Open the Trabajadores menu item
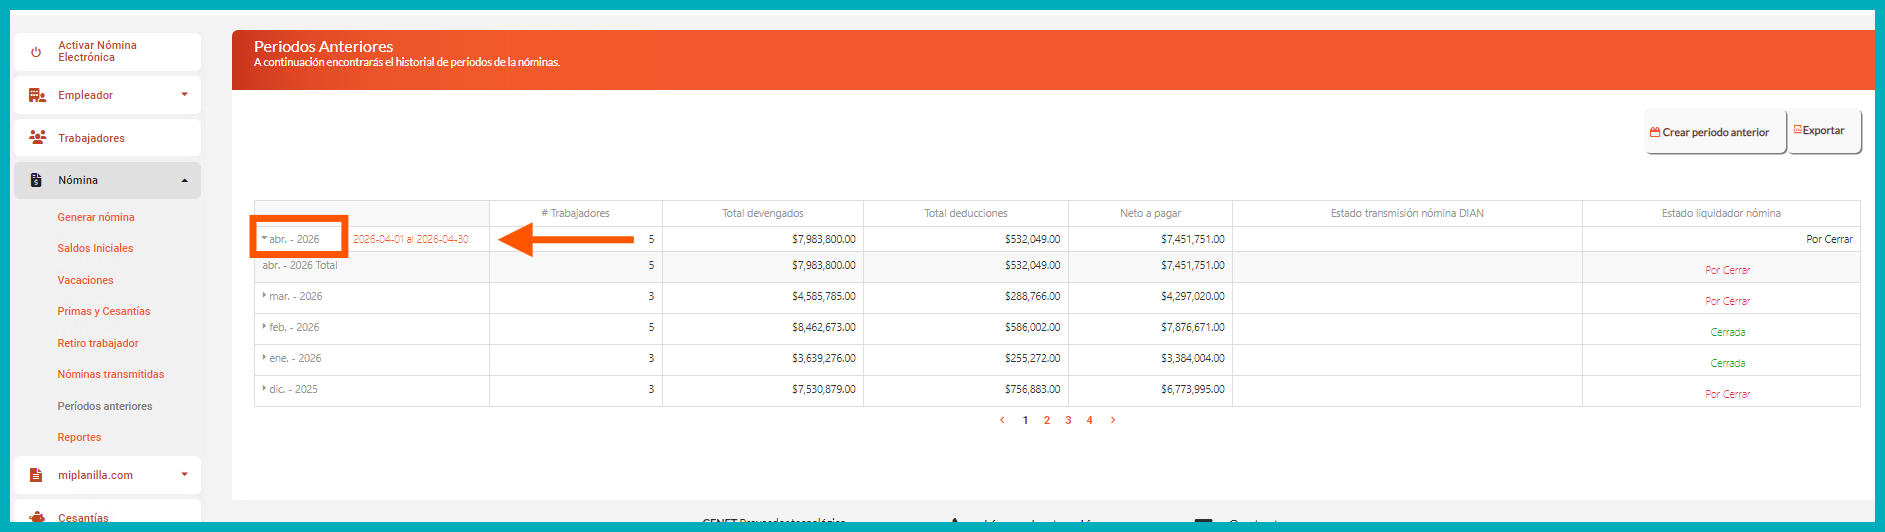The width and height of the screenshot is (1885, 532). [107, 138]
